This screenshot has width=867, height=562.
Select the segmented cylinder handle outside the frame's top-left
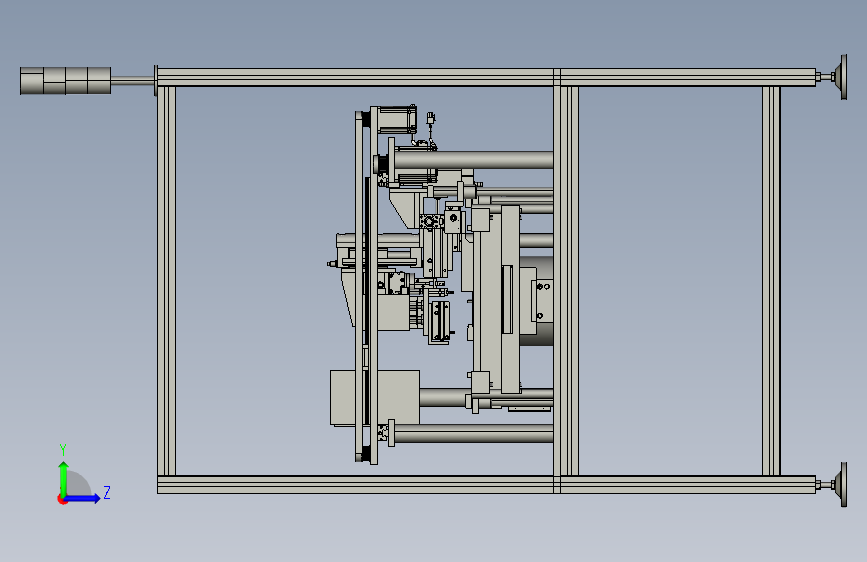coord(65,81)
